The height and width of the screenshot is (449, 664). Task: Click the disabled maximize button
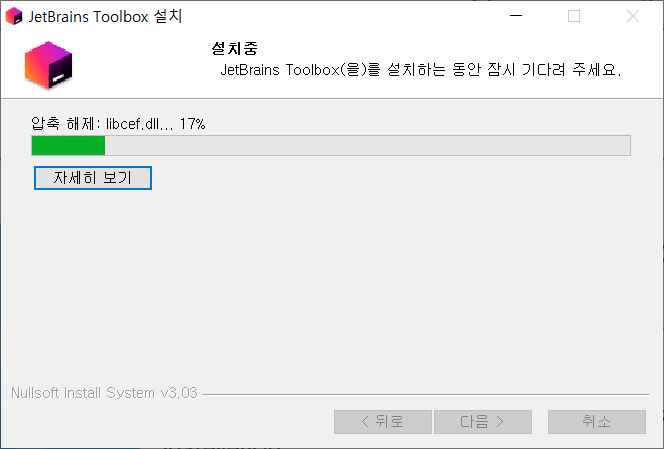pyautogui.click(x=574, y=16)
